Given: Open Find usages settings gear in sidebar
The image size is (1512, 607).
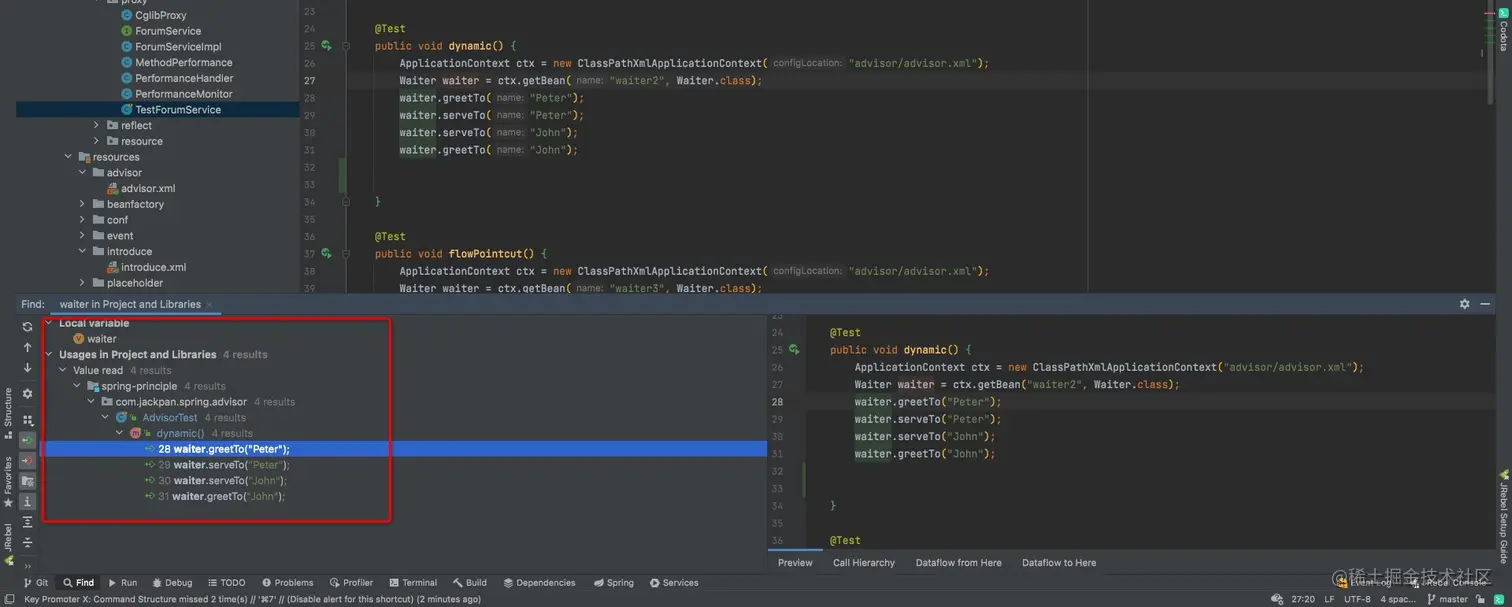Looking at the screenshot, I should click(x=27, y=394).
